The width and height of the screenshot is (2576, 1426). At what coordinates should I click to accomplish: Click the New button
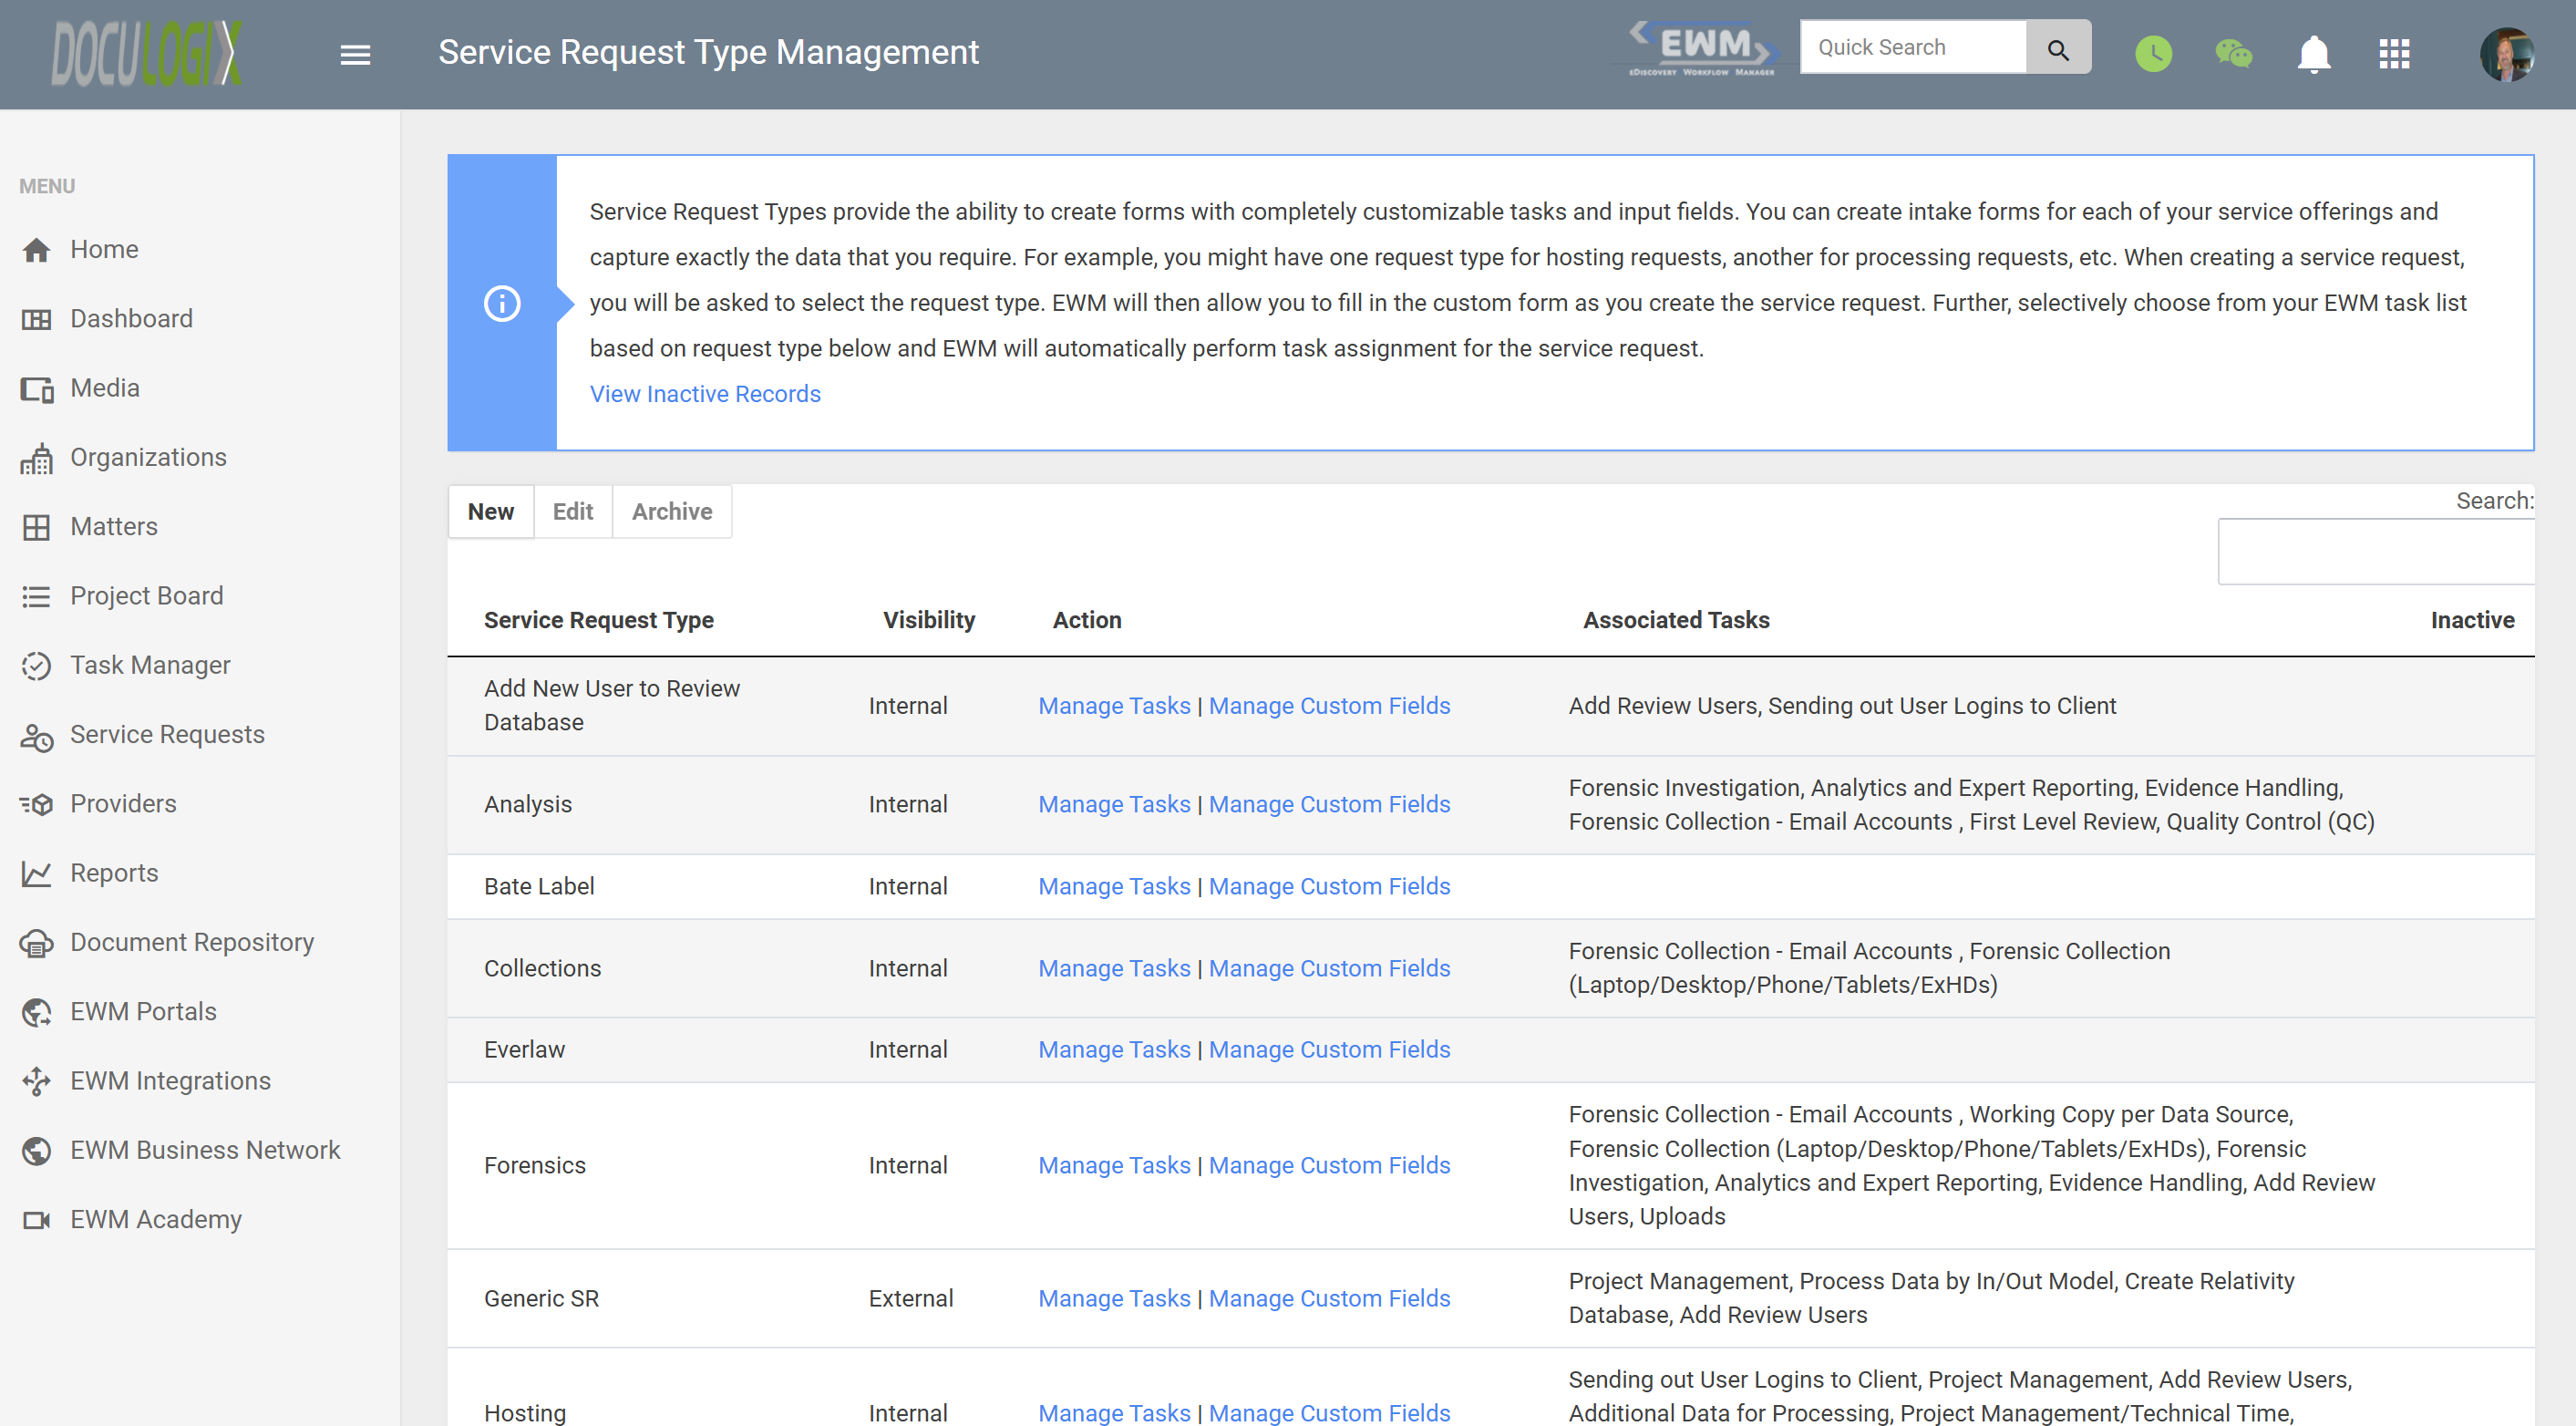[x=491, y=511]
